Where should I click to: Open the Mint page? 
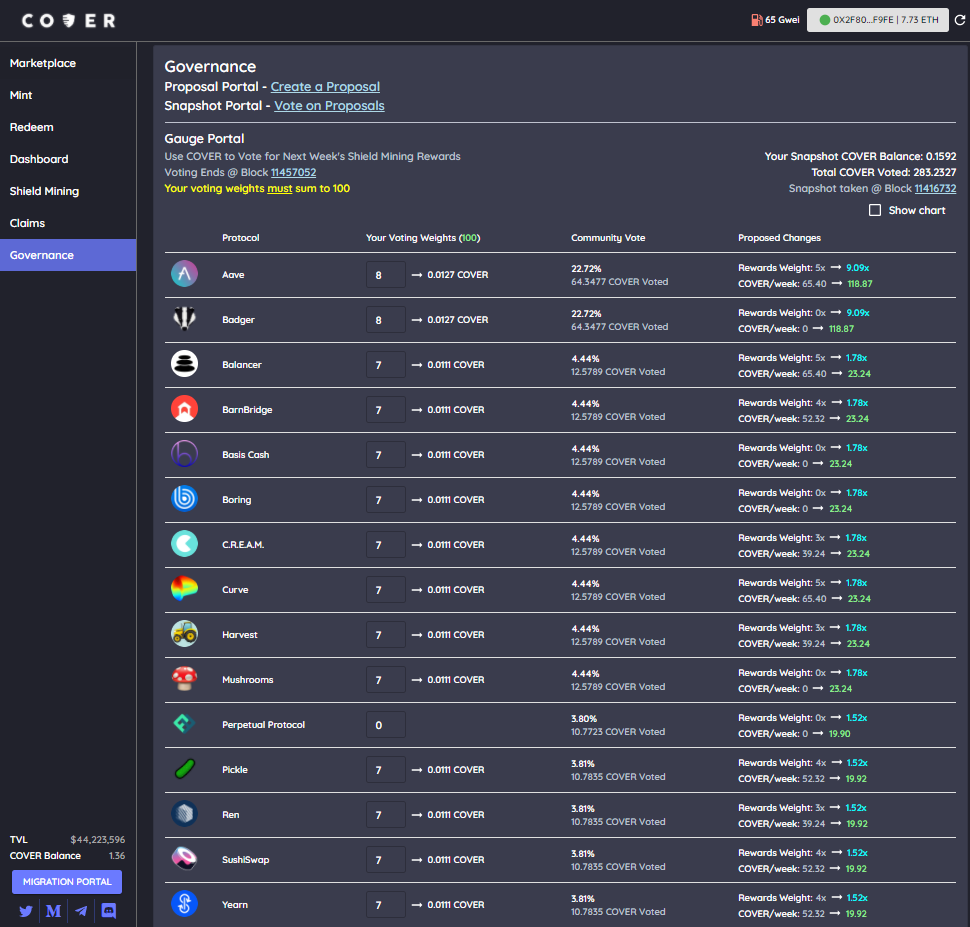pyautogui.click(x=68, y=95)
